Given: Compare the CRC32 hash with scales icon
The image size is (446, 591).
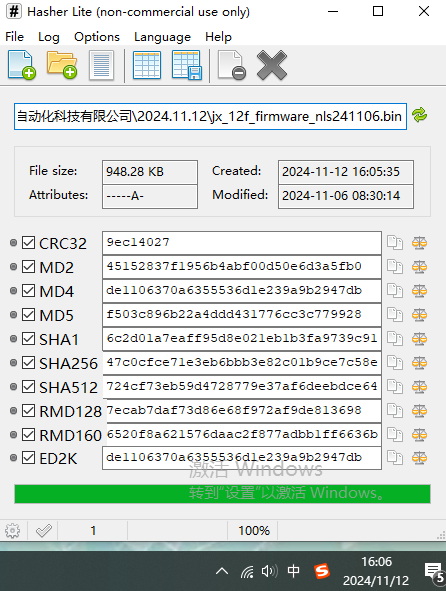Looking at the screenshot, I should coord(419,243).
